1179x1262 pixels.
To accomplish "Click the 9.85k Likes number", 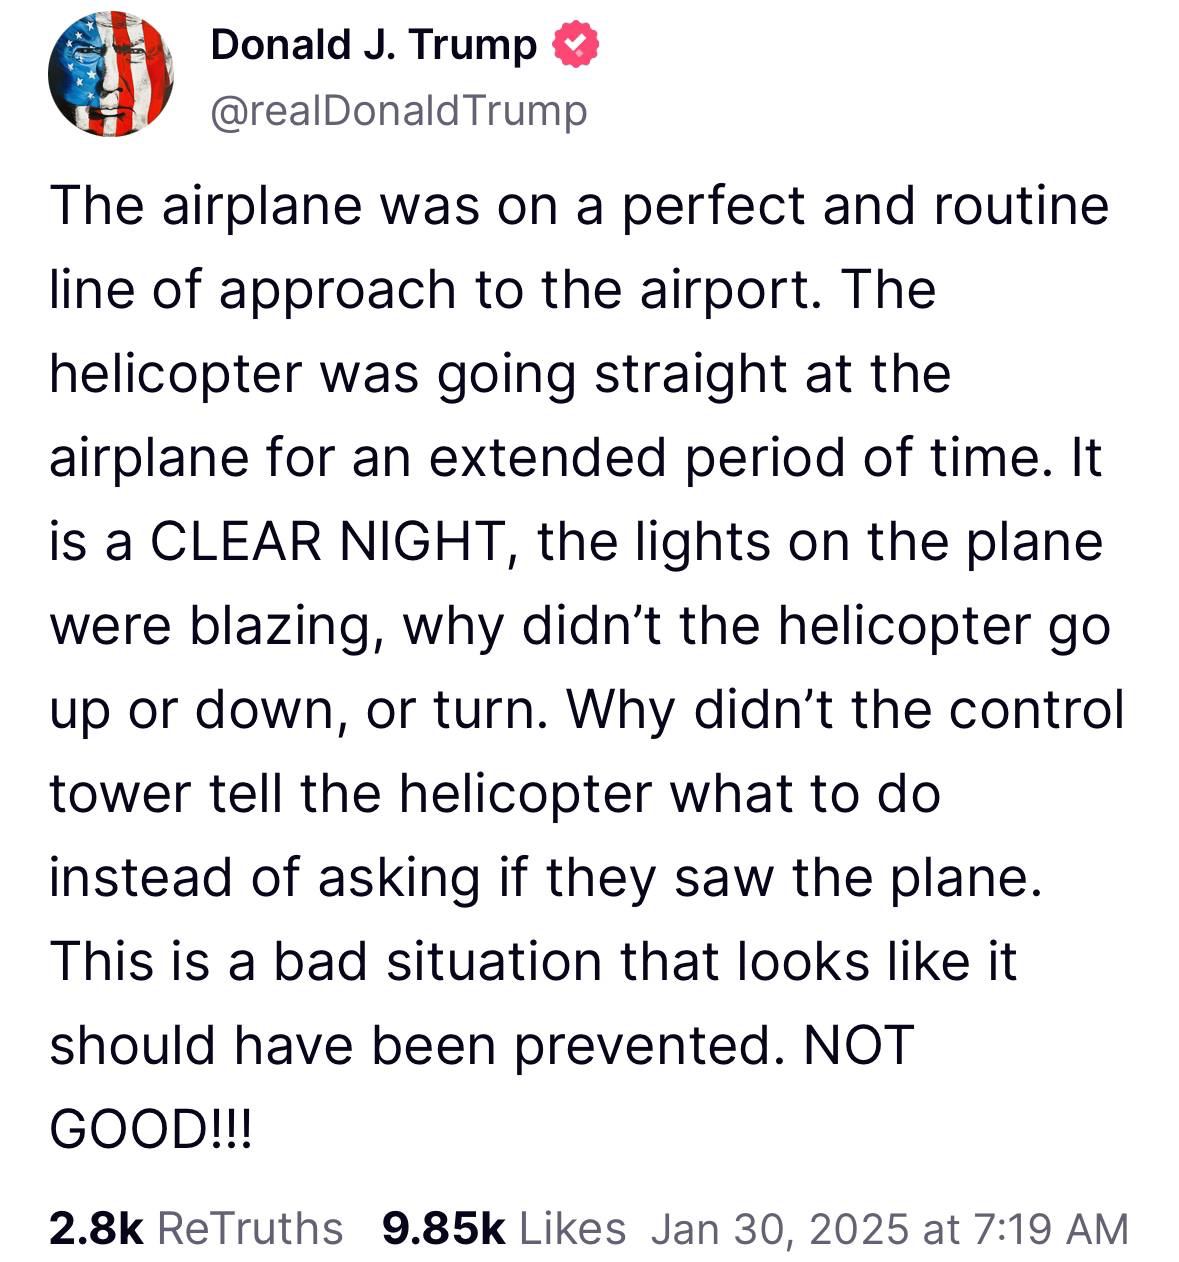I will pyautogui.click(x=443, y=1228).
